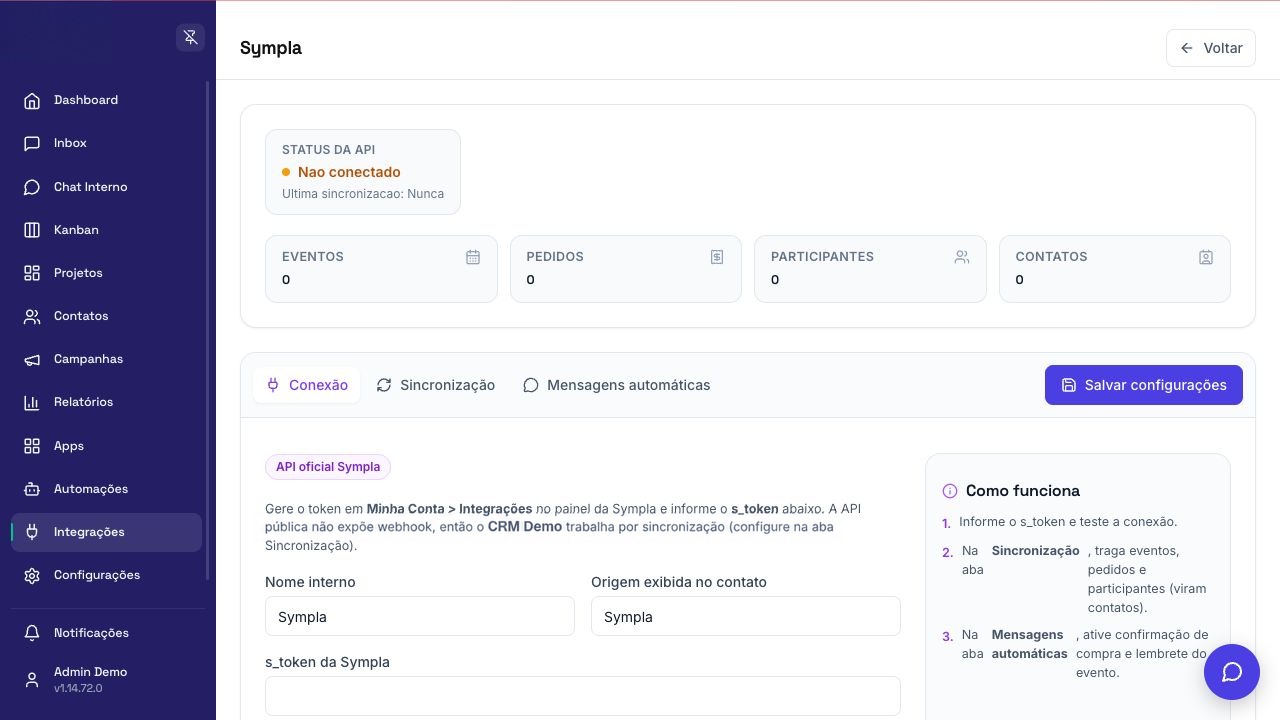
Task: Click the Projetos grid icon
Action: click(x=32, y=273)
